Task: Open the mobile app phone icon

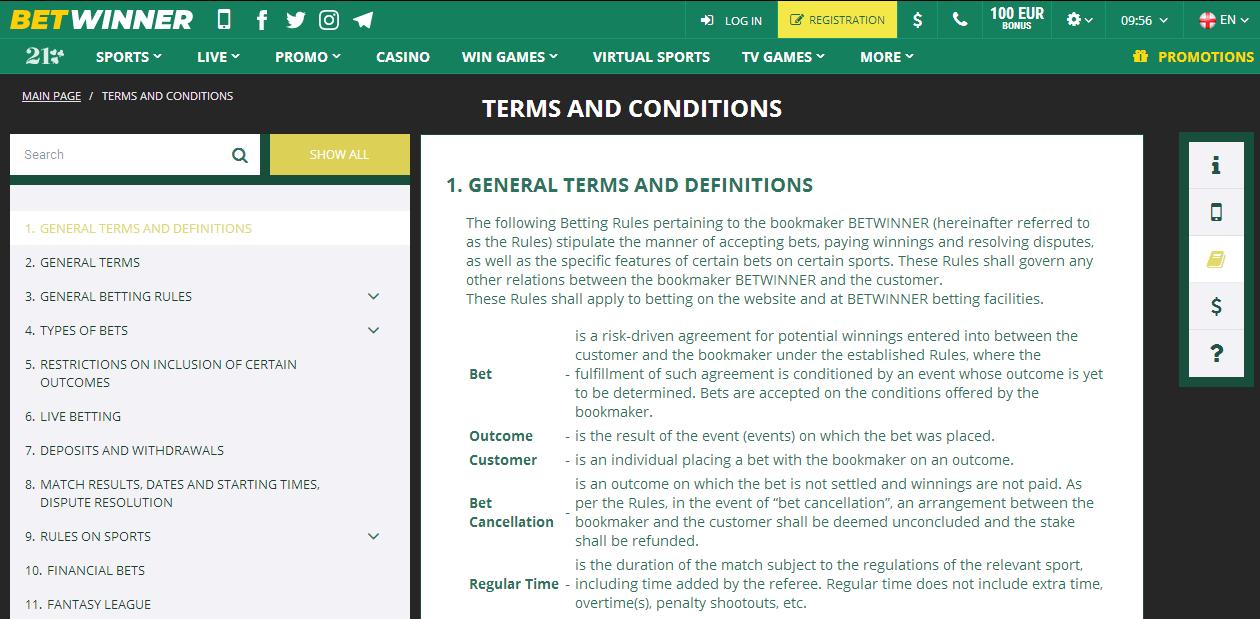Action: [x=224, y=19]
